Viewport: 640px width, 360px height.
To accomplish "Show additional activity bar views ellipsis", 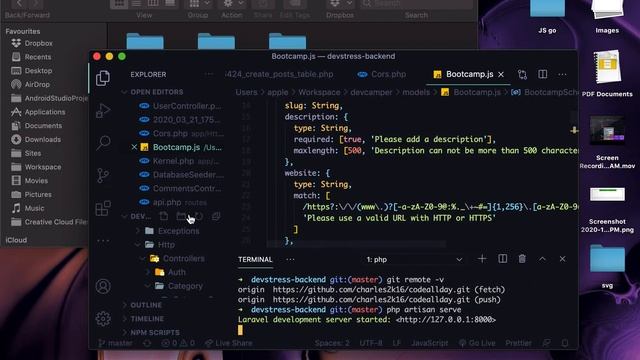I will point(103,241).
